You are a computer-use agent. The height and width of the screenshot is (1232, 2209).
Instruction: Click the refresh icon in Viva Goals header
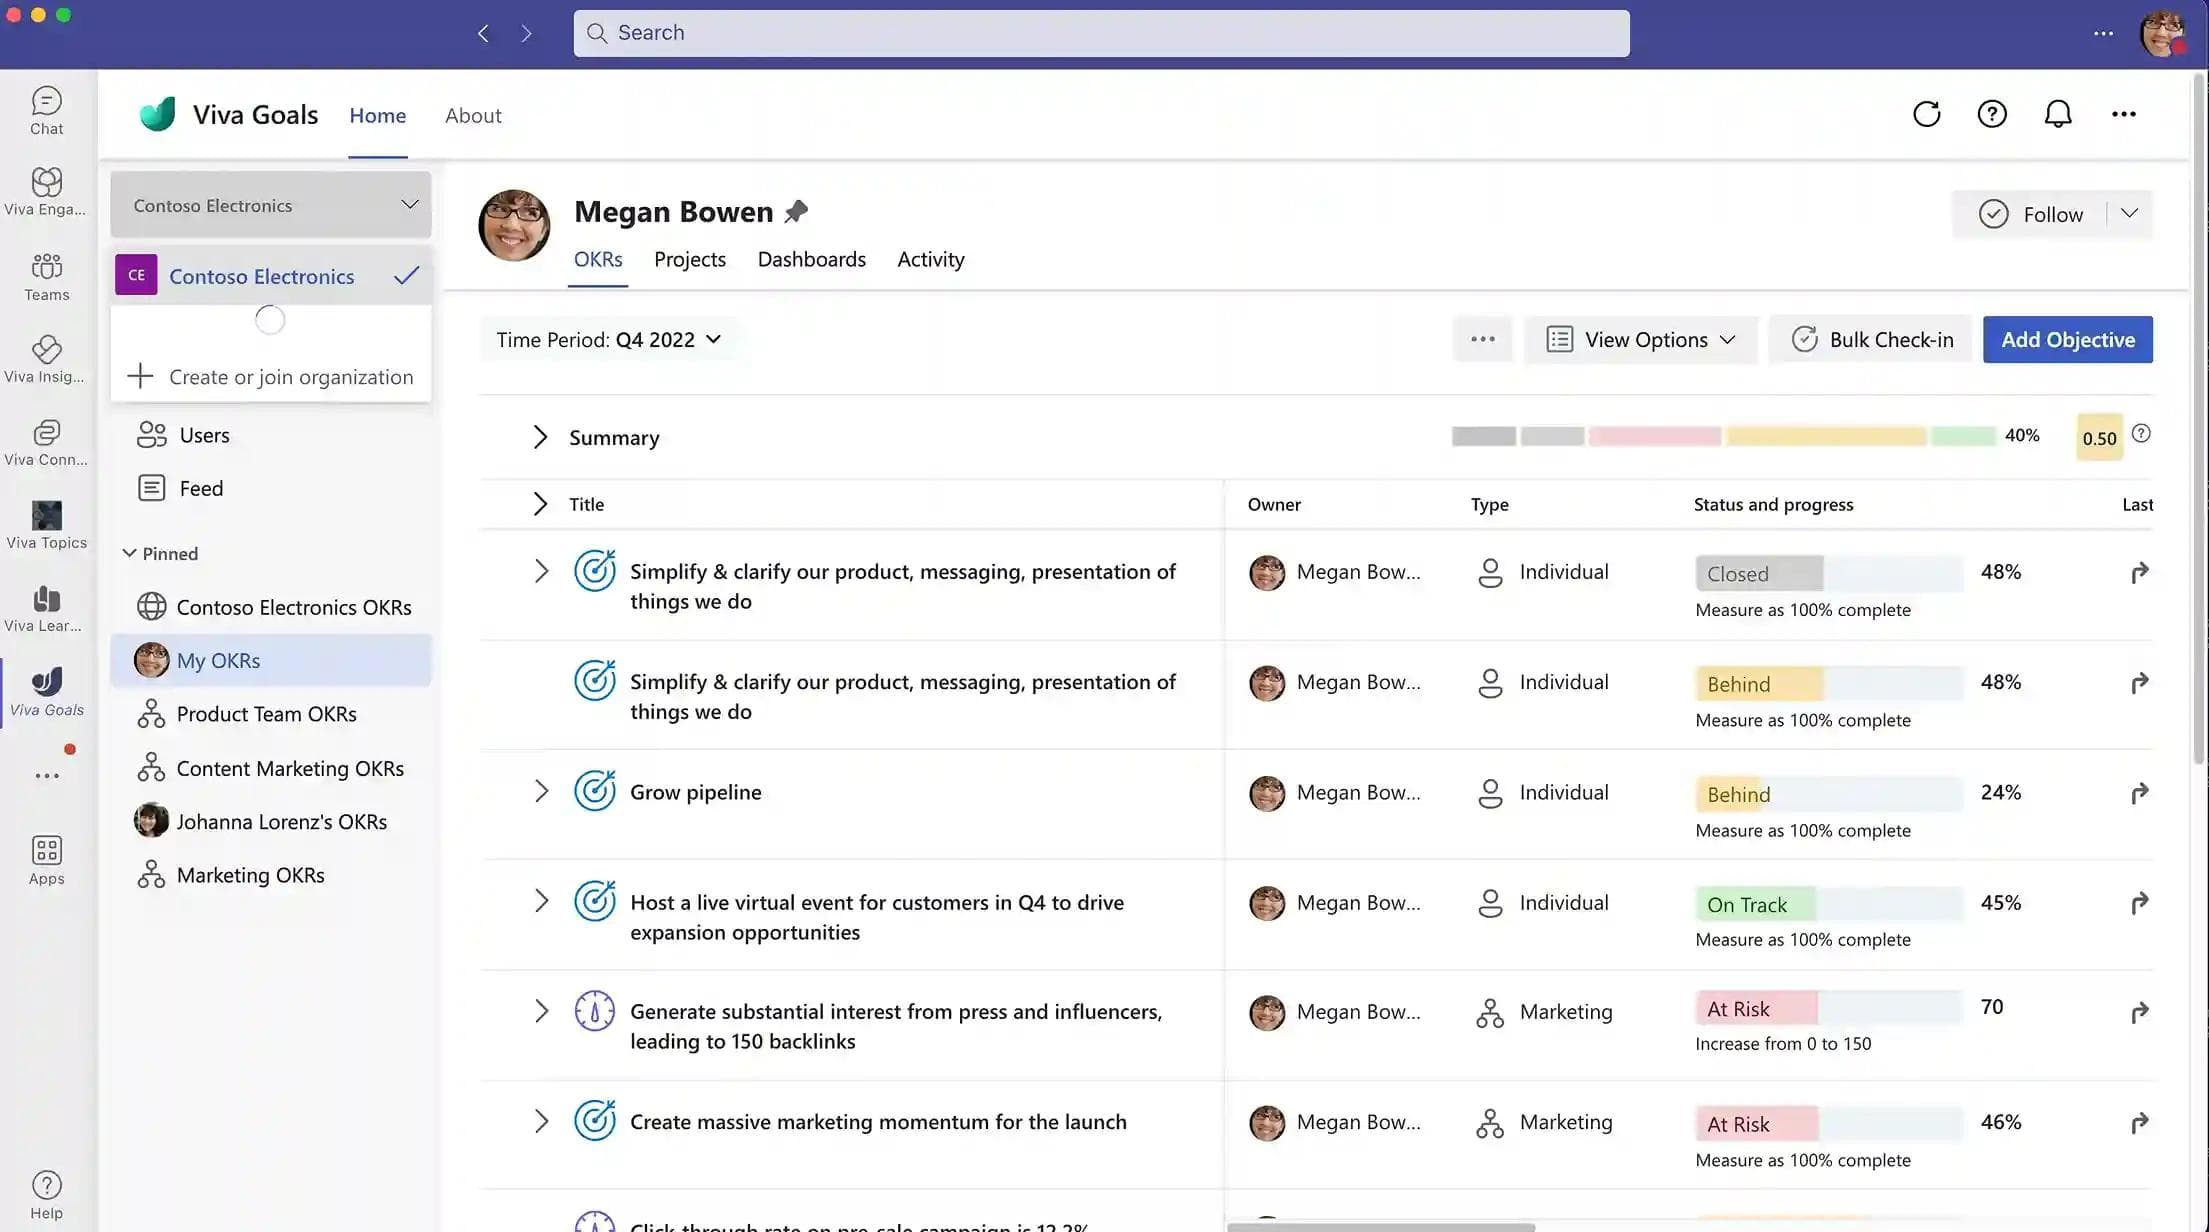[x=1926, y=114]
